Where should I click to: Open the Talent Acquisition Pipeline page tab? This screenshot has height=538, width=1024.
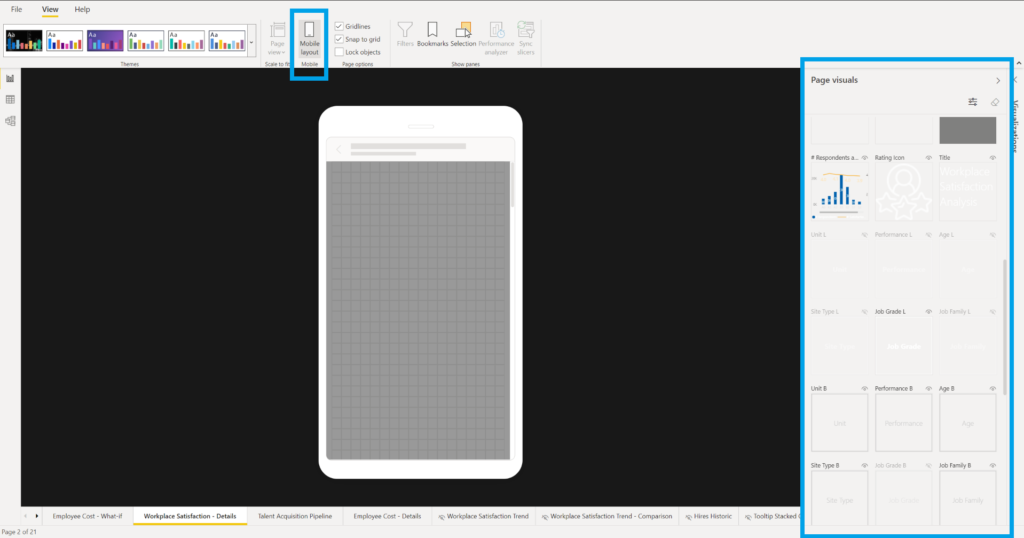294,516
